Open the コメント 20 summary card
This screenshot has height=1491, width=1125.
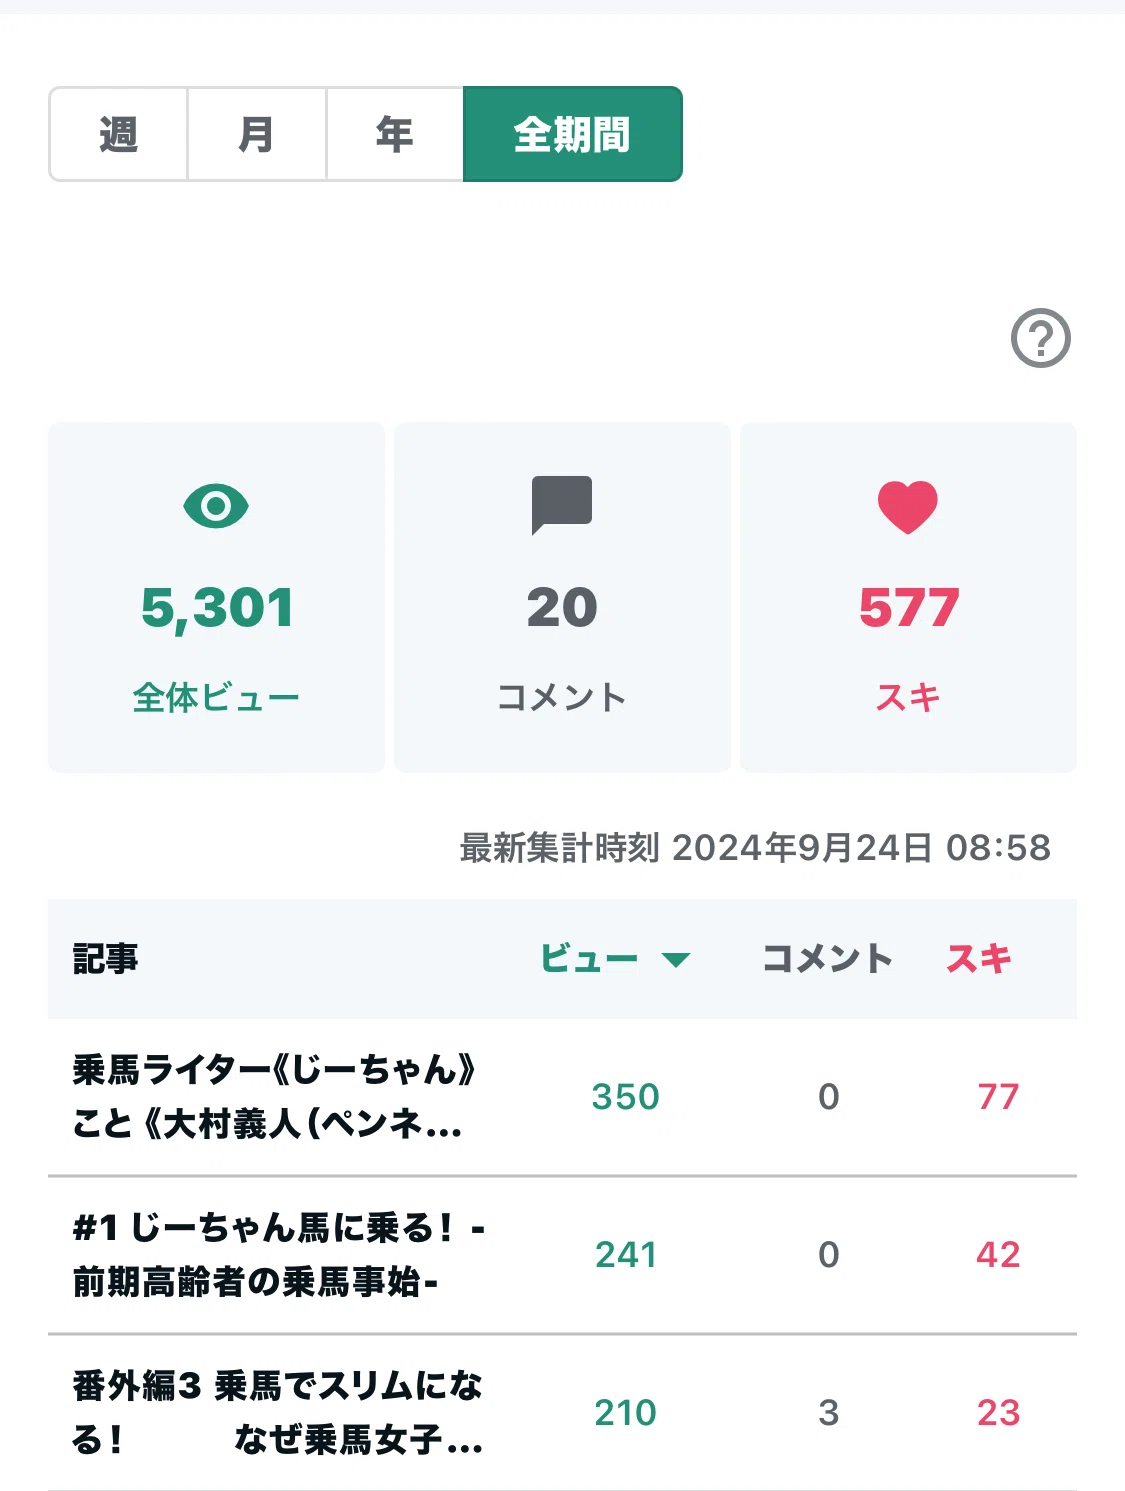[562, 597]
